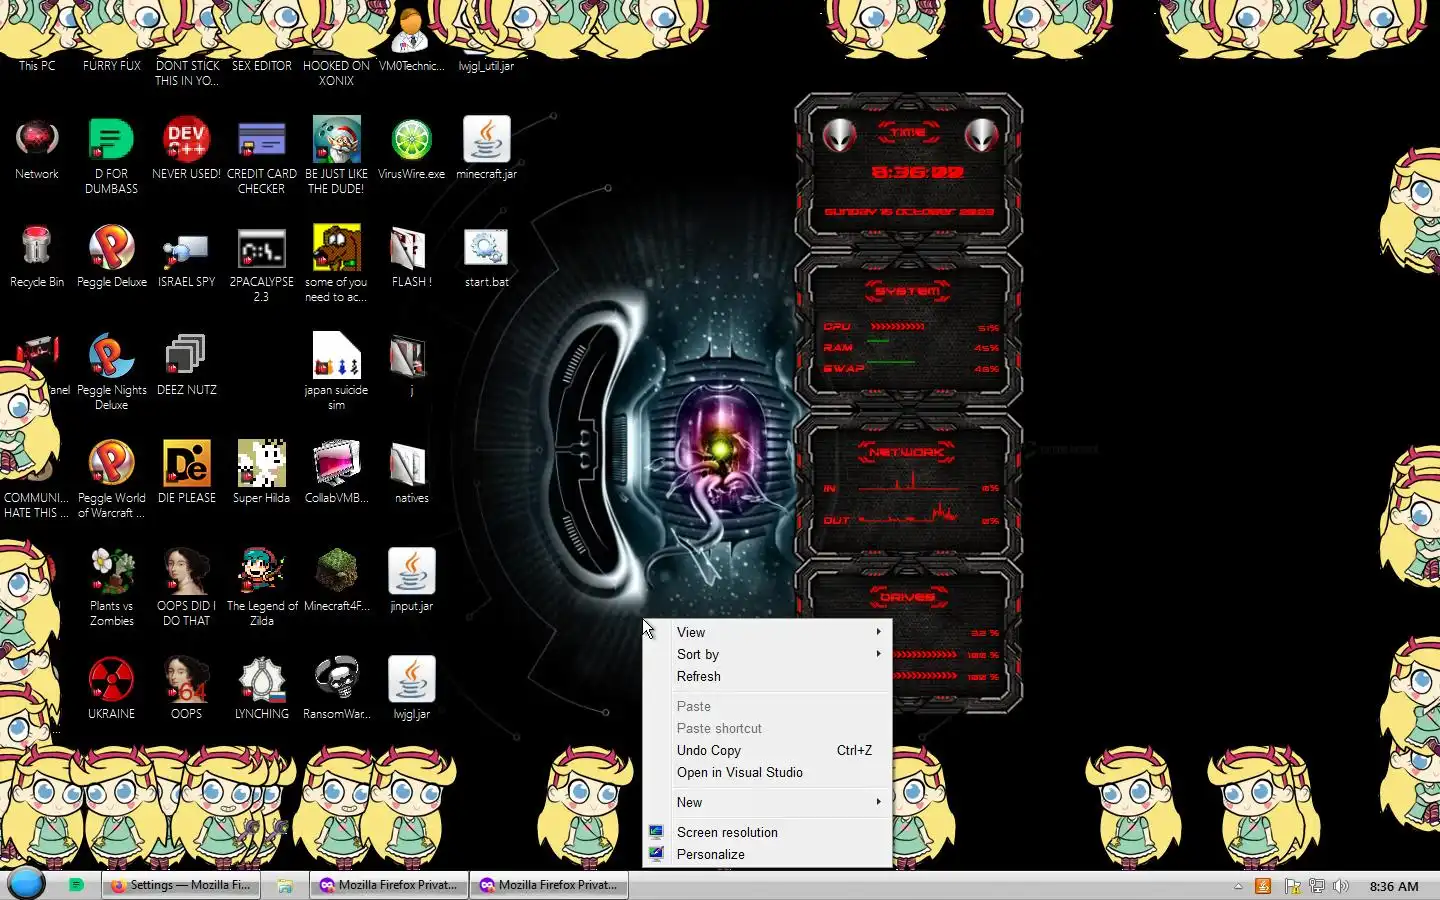Expand the View submenu
The width and height of the screenshot is (1440, 900).
[x=767, y=632]
